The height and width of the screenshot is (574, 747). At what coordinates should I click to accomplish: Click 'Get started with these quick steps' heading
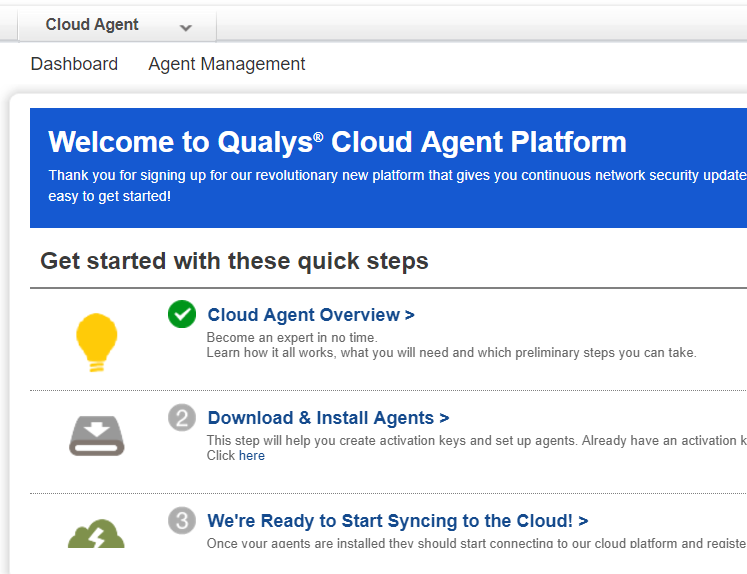click(x=234, y=262)
